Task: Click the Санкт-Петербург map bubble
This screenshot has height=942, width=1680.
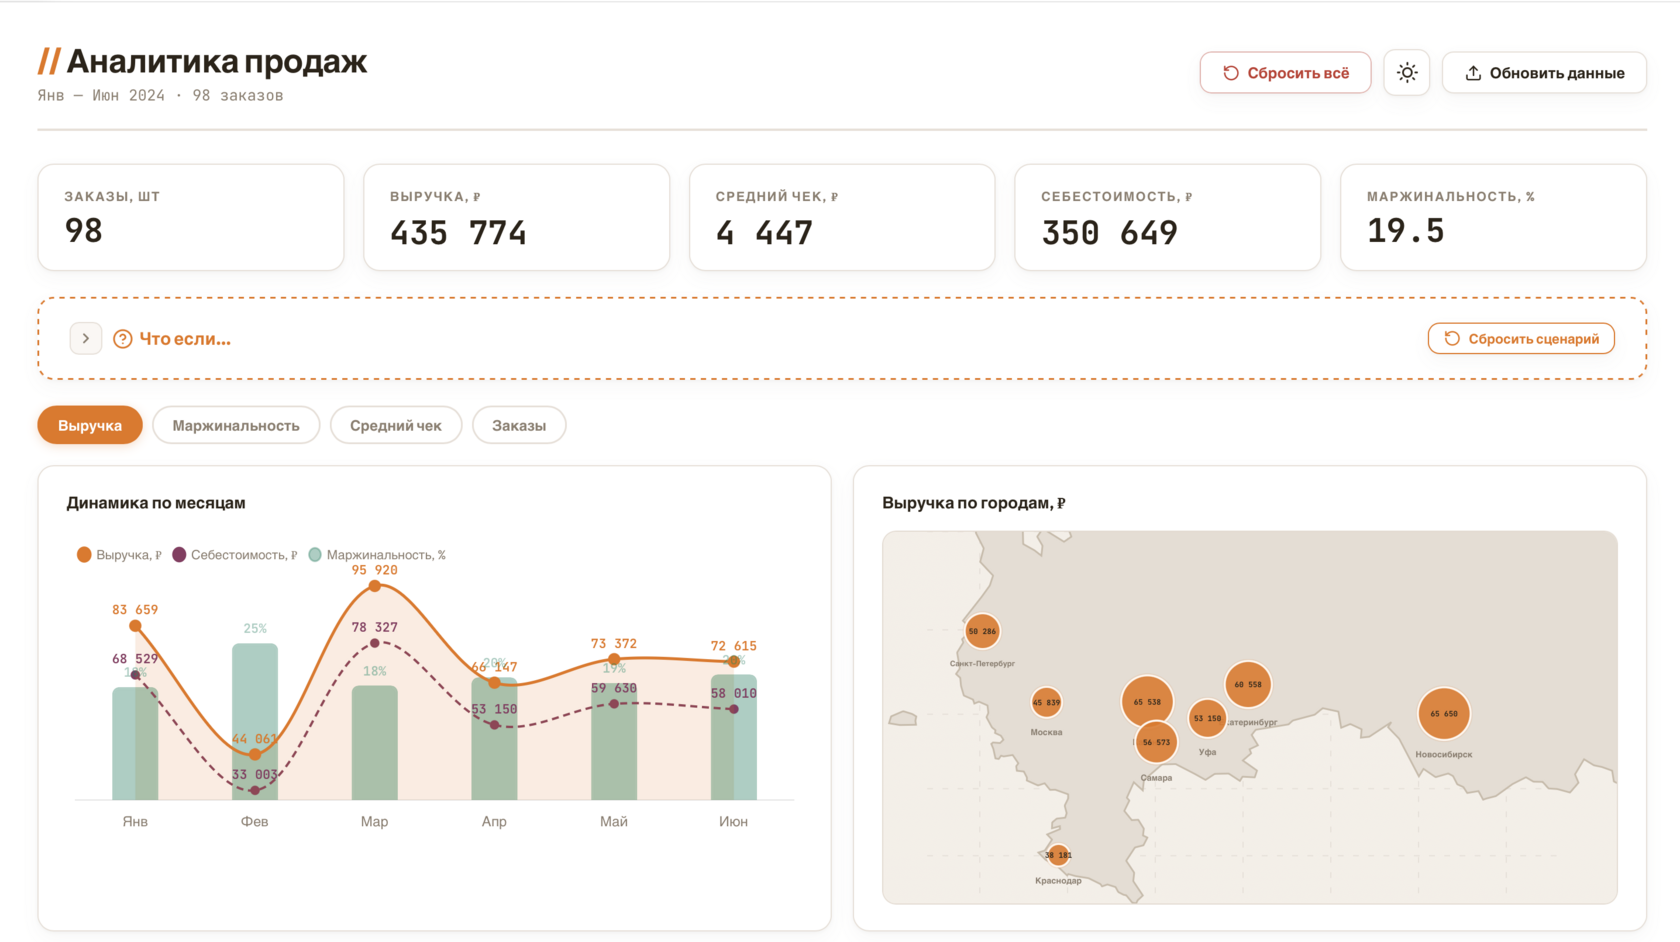Action: [x=982, y=631]
